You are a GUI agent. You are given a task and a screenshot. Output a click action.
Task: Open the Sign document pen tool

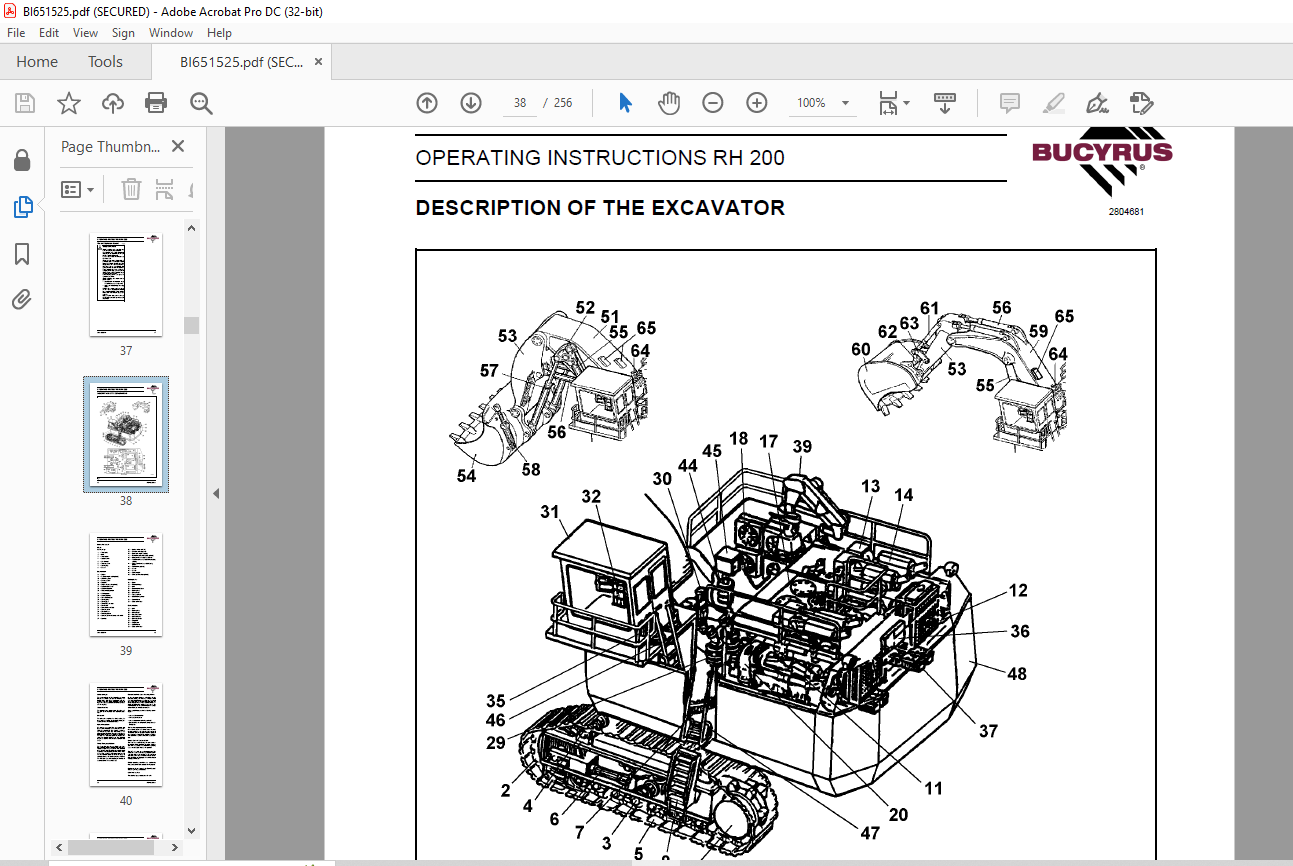(x=1098, y=103)
